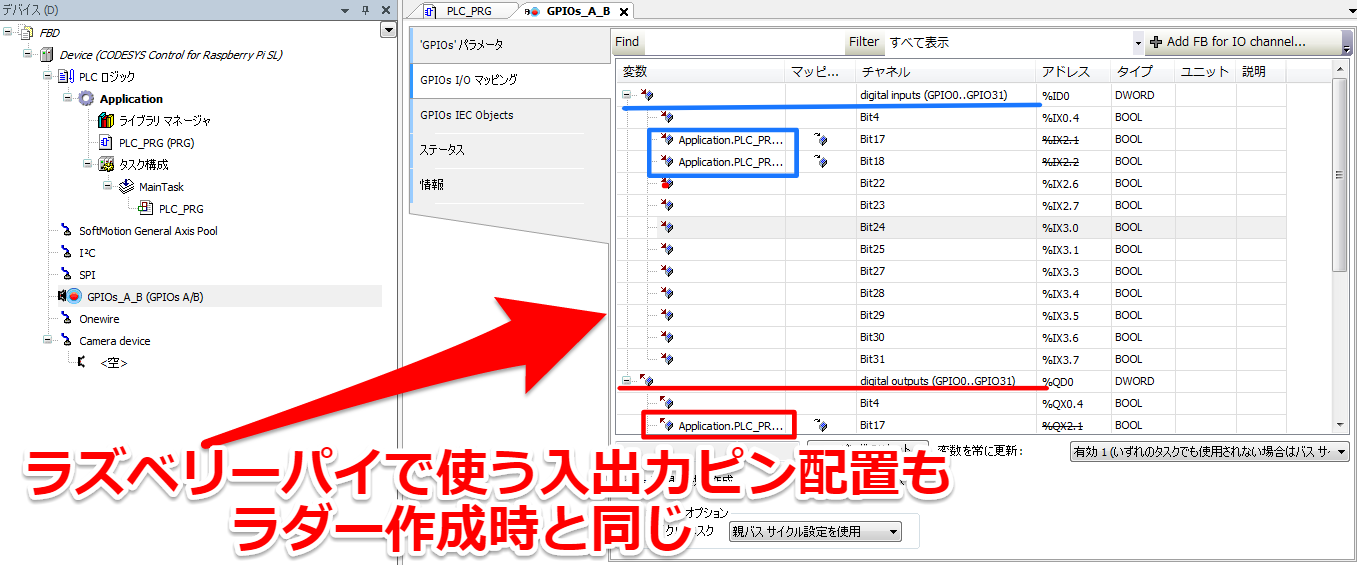Close the GPIOs_A_B editor tab
Image resolution: width=1357 pixels, height=565 pixels.
(x=624, y=12)
